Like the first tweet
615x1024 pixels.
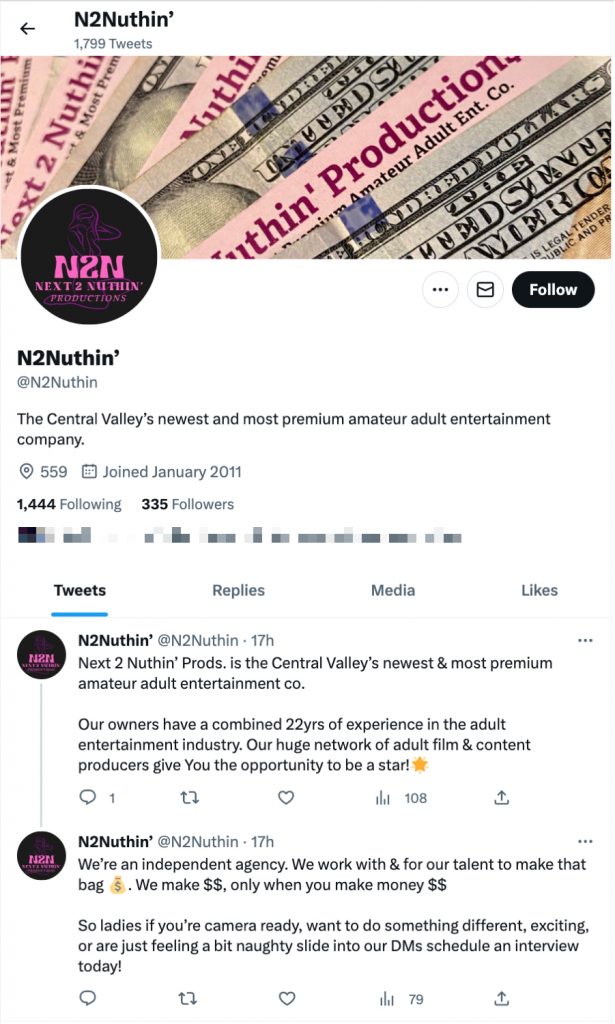click(x=286, y=797)
